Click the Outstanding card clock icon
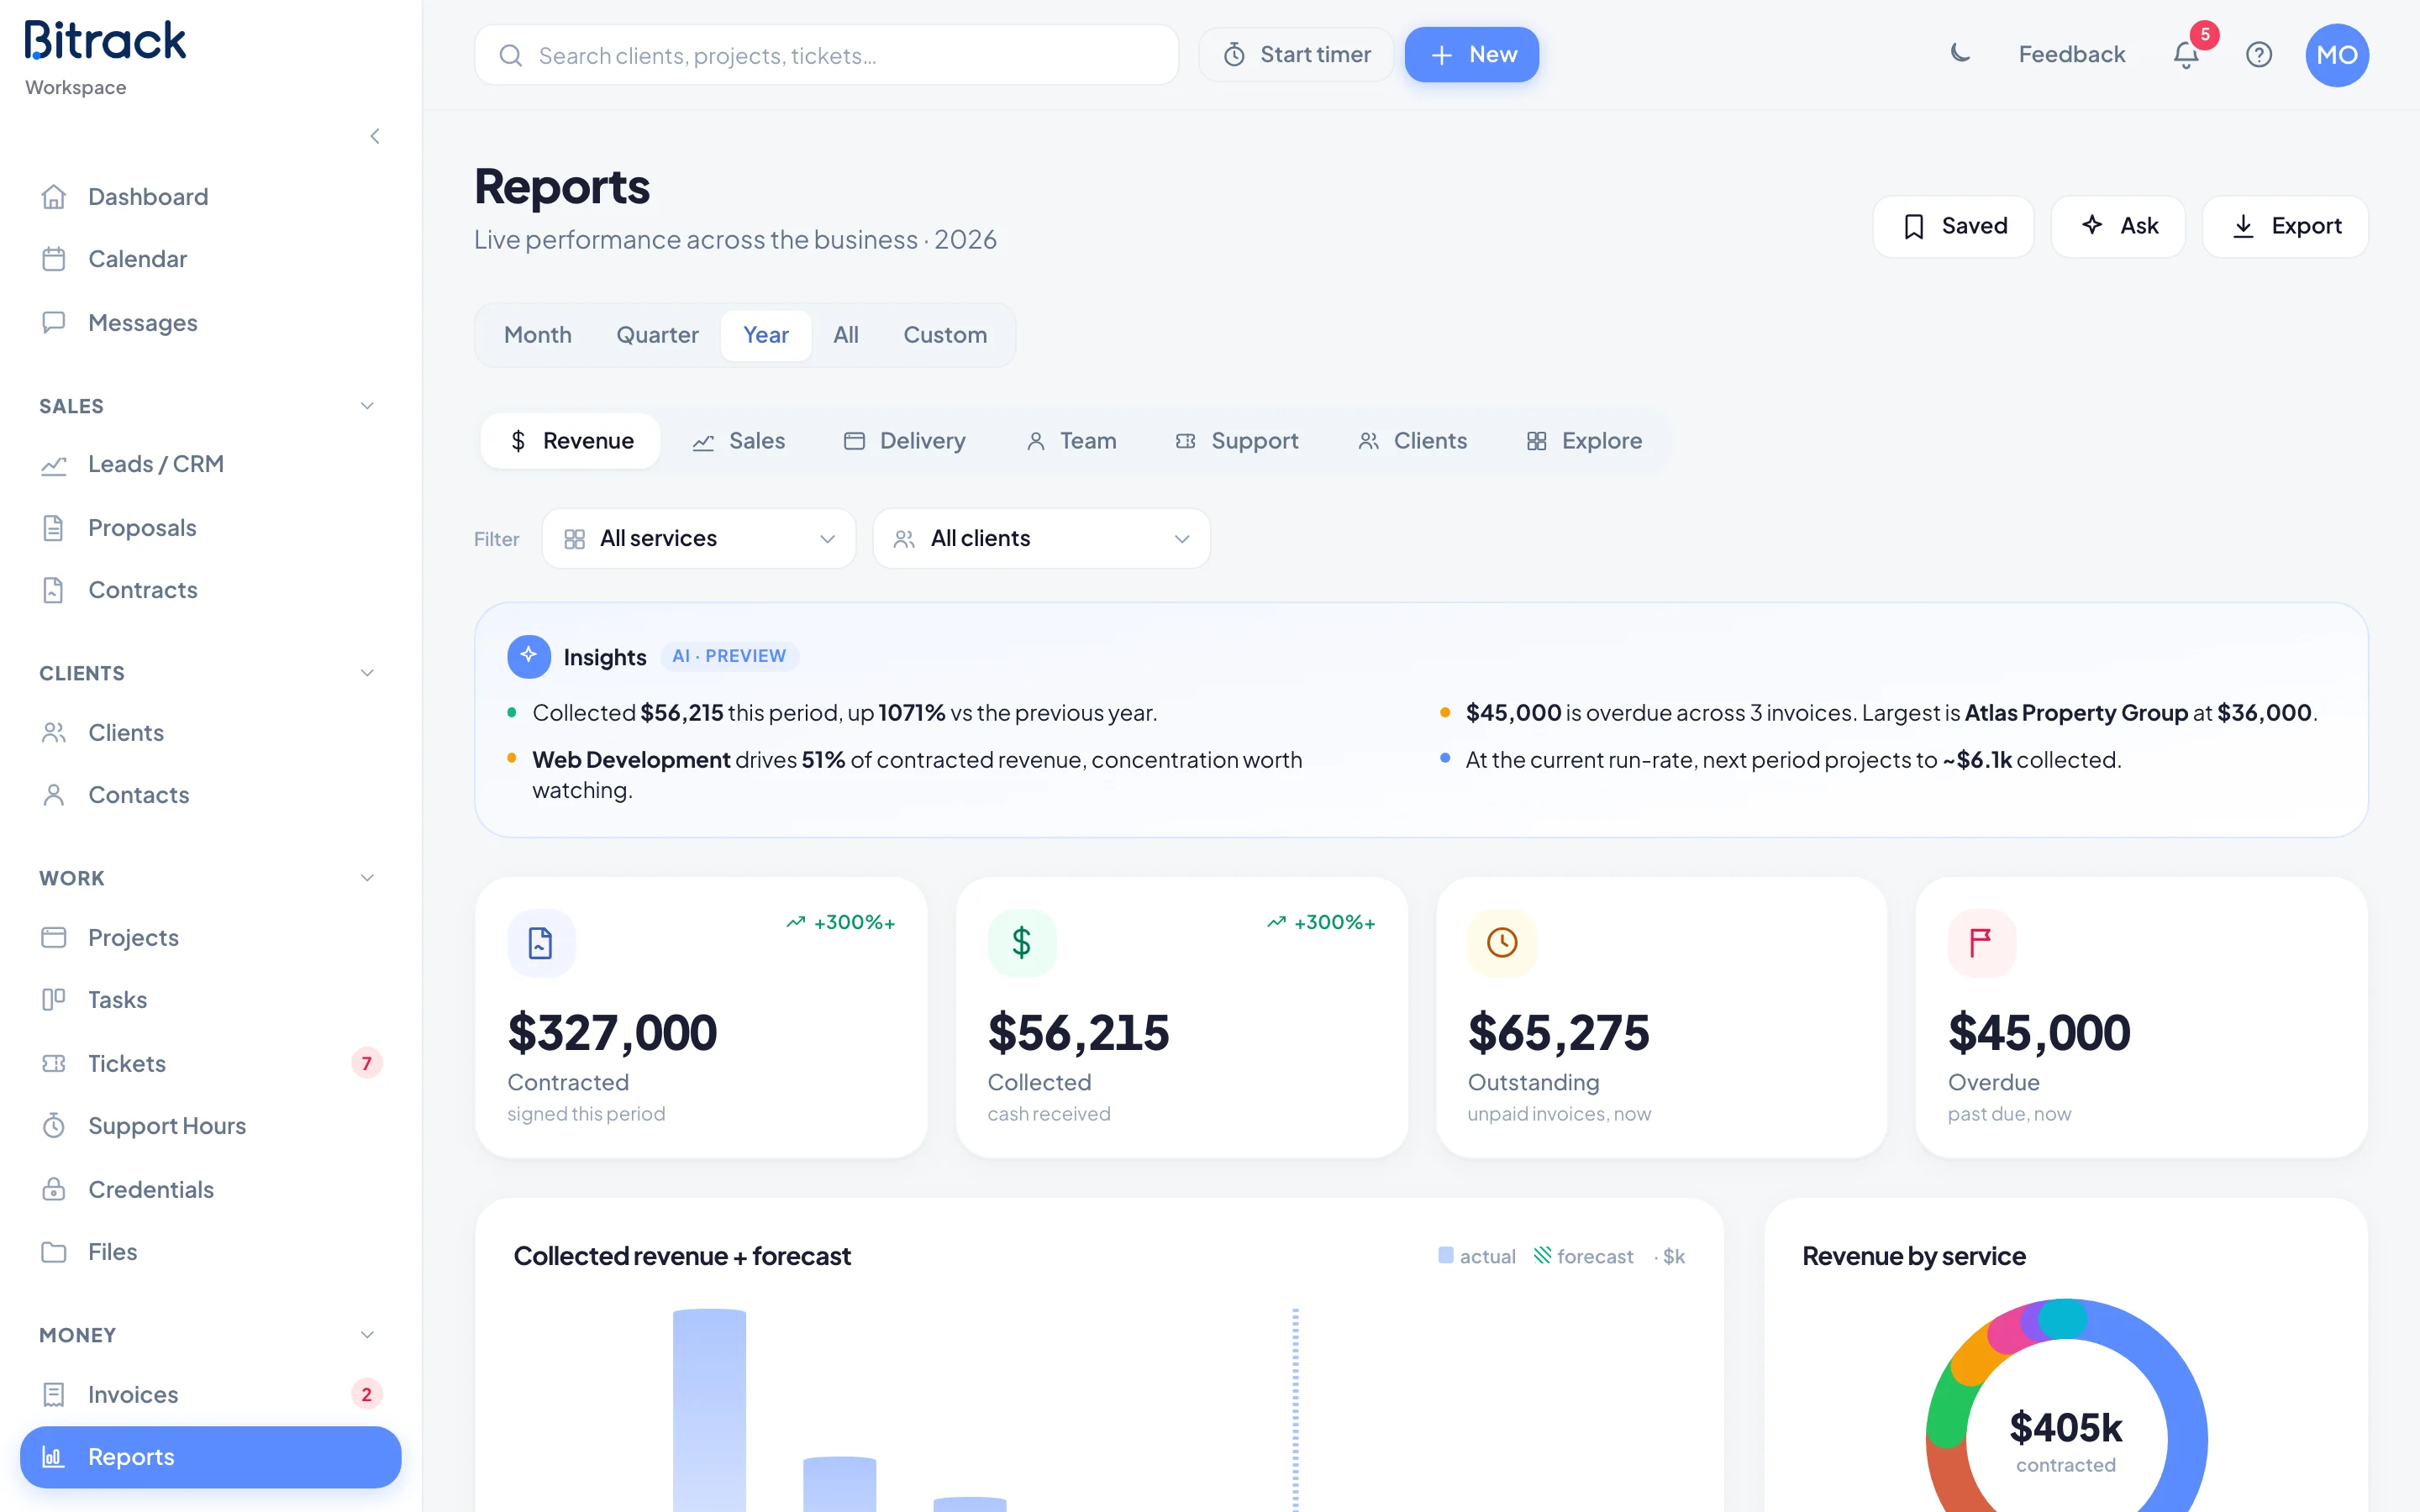Screen dimensions: 2420x1512 tap(1502, 942)
